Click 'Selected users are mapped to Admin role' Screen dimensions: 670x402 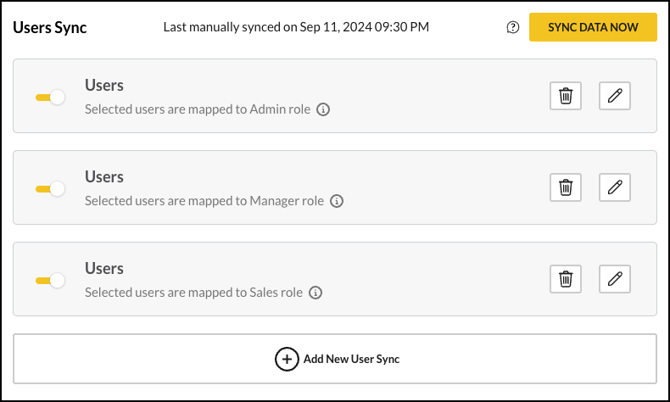[x=197, y=109]
